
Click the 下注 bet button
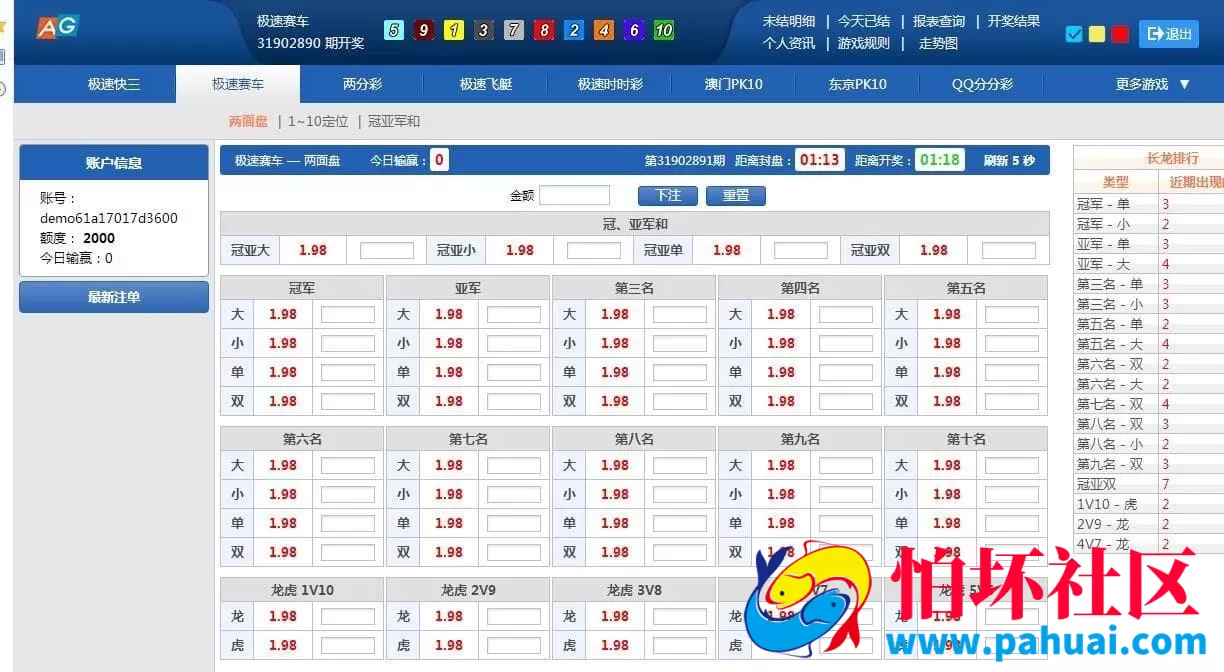point(667,195)
